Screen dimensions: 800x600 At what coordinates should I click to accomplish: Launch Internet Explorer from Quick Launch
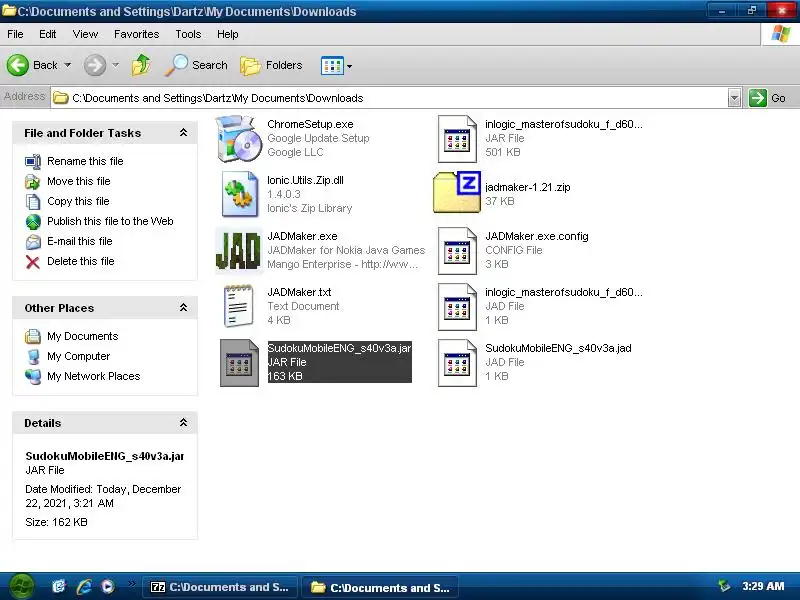coord(84,587)
